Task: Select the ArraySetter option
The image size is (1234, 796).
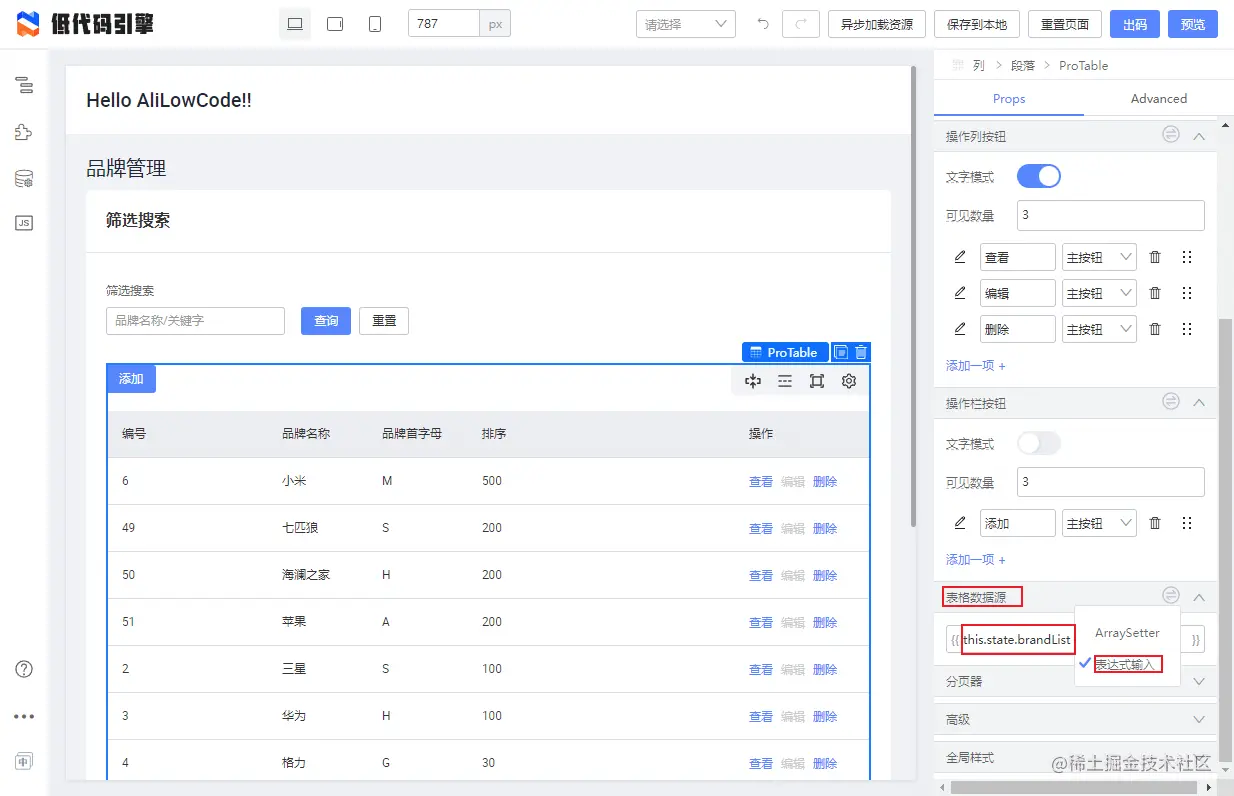Action: pyautogui.click(x=1128, y=633)
